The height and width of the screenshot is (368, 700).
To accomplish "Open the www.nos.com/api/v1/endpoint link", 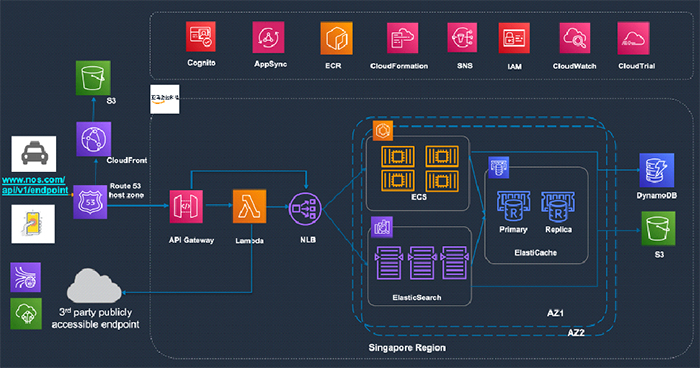I will (x=35, y=185).
